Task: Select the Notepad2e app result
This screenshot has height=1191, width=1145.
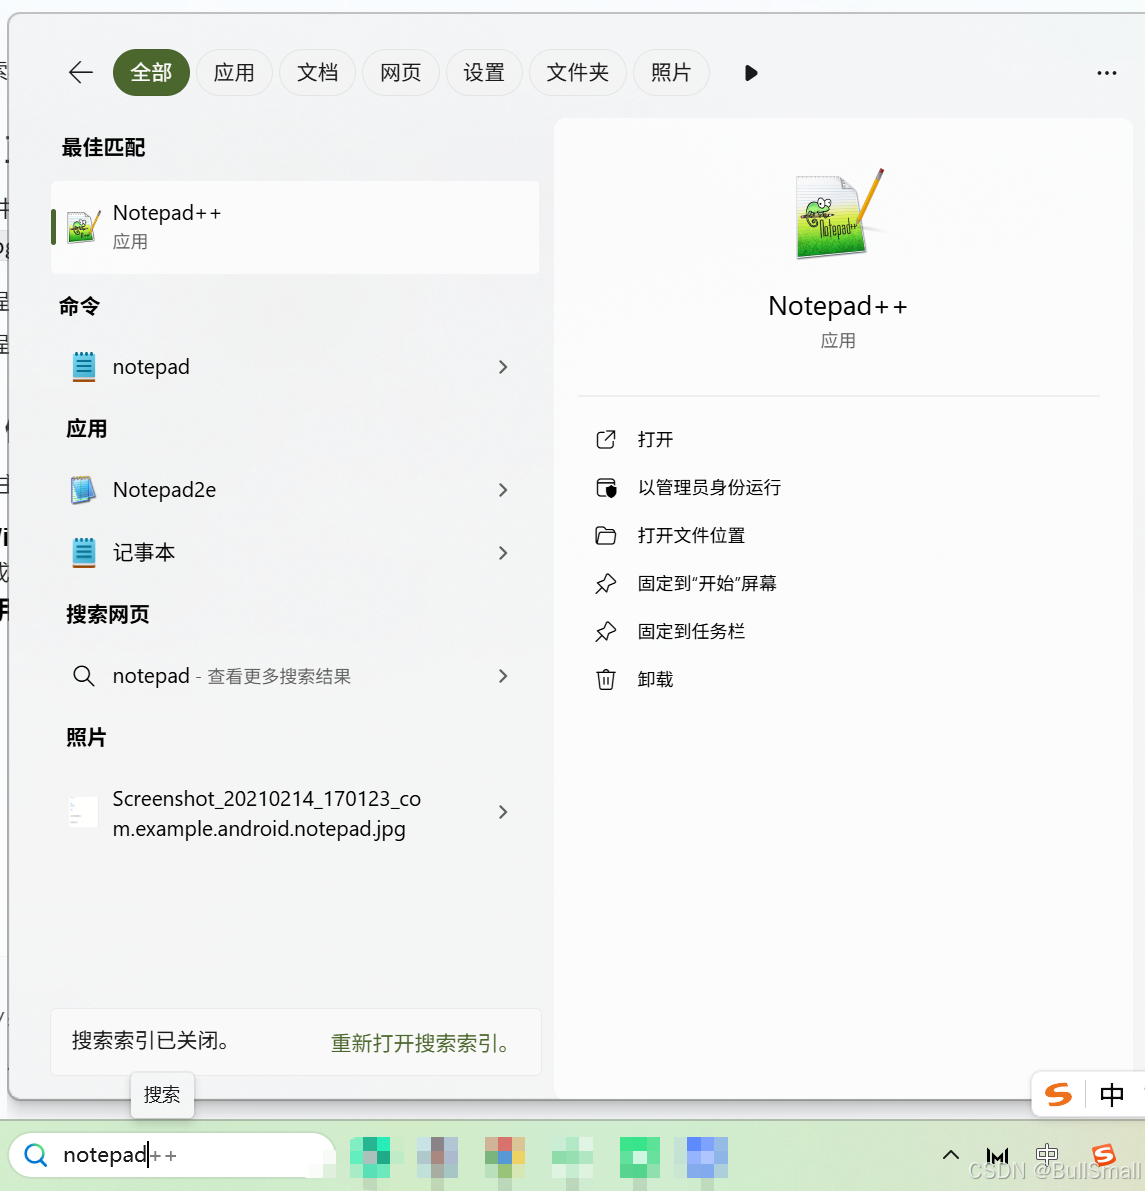Action: (x=295, y=490)
